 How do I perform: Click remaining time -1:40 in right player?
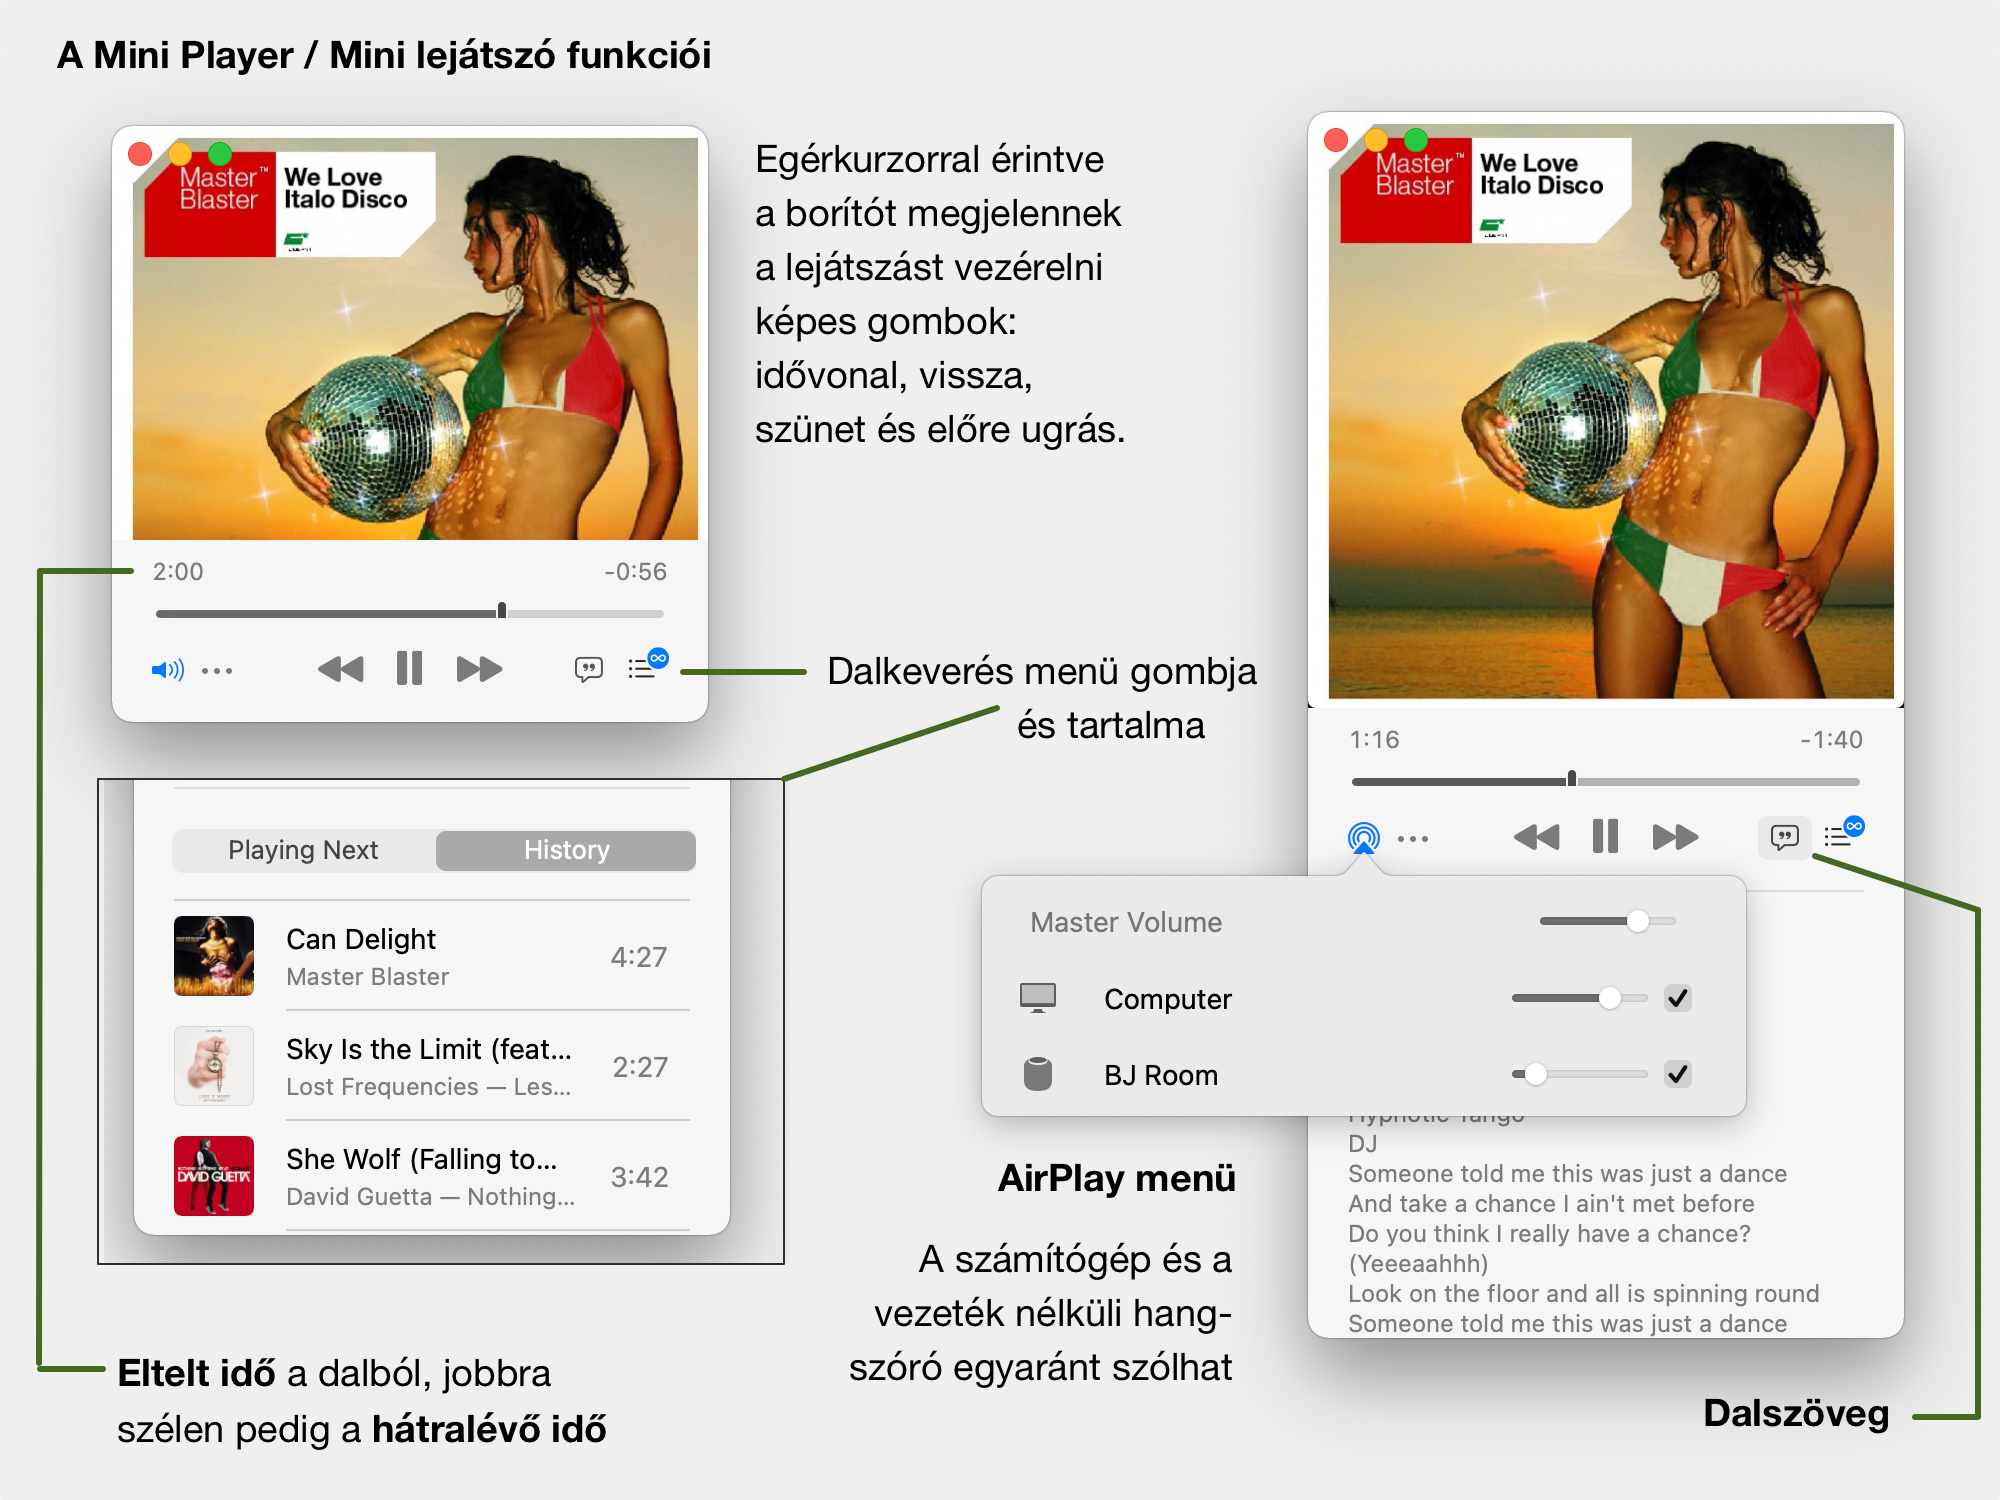coord(1832,740)
